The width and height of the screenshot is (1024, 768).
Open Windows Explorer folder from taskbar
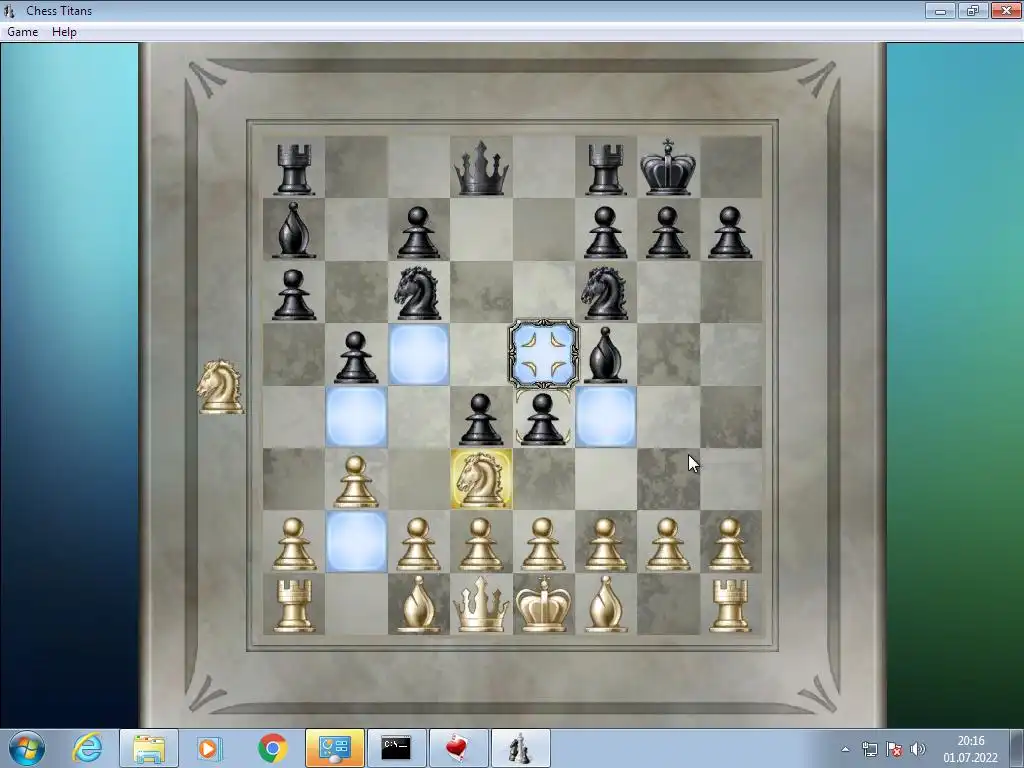pos(149,748)
